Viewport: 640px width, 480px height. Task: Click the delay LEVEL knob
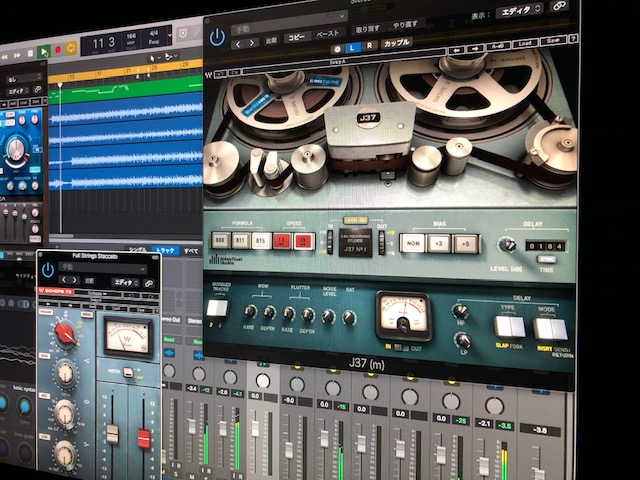pos(507,244)
